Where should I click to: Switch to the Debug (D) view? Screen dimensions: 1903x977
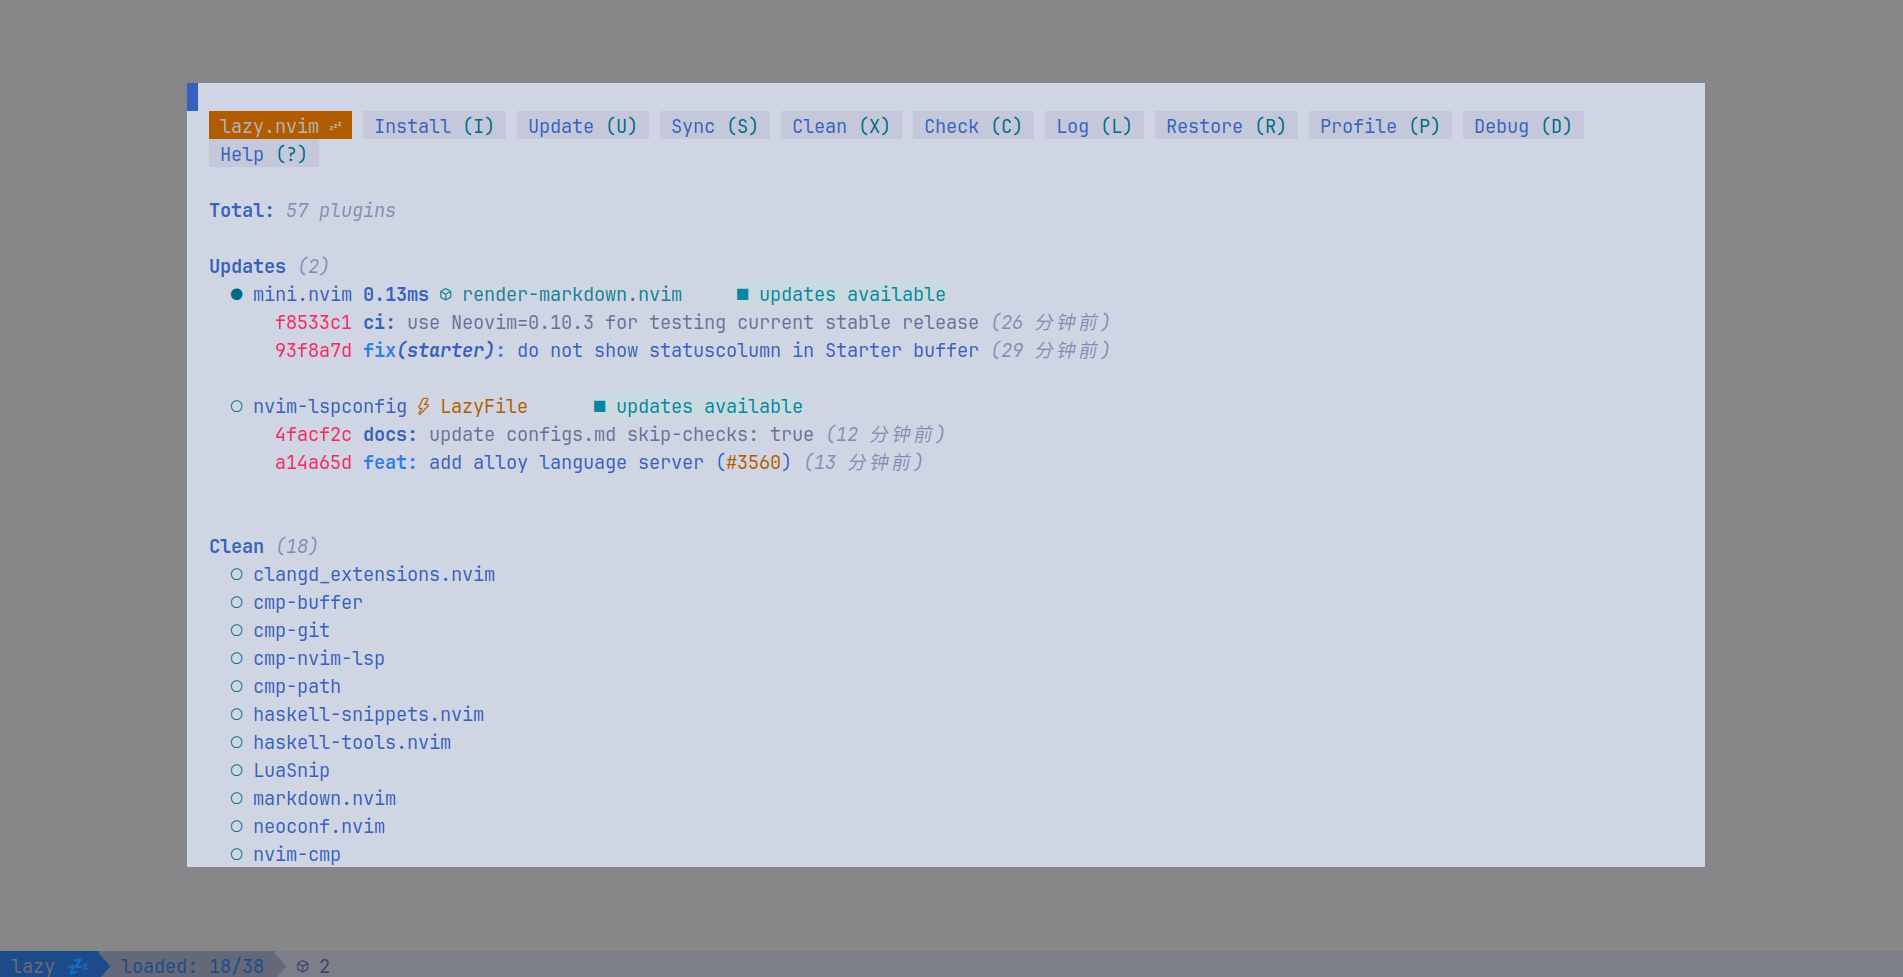pyautogui.click(x=1523, y=126)
